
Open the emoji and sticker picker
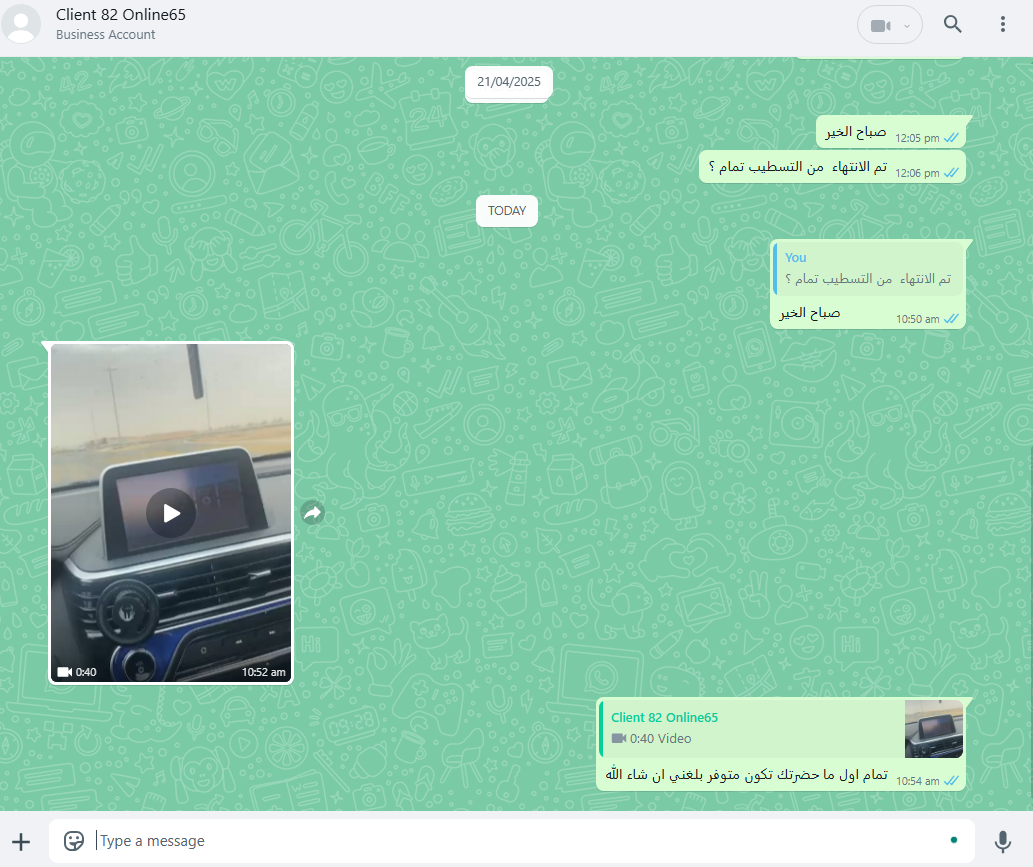pos(74,841)
